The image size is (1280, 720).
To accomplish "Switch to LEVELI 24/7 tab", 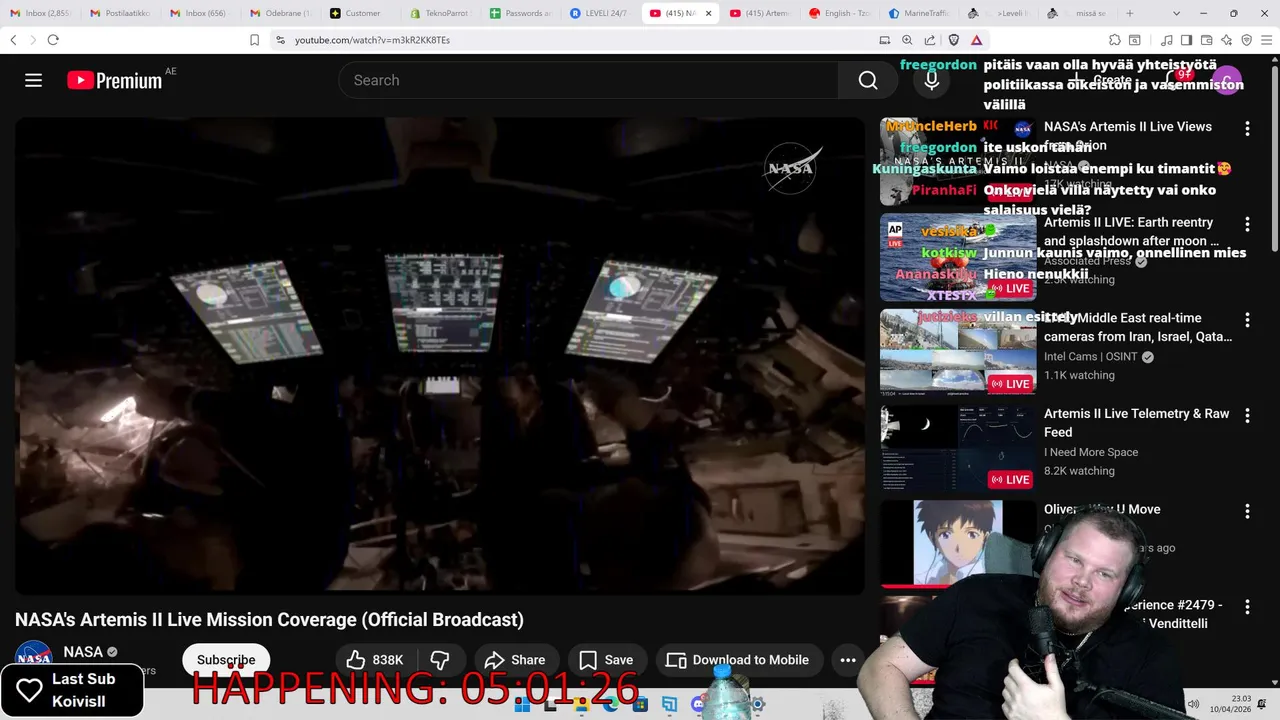I will 600,13.
